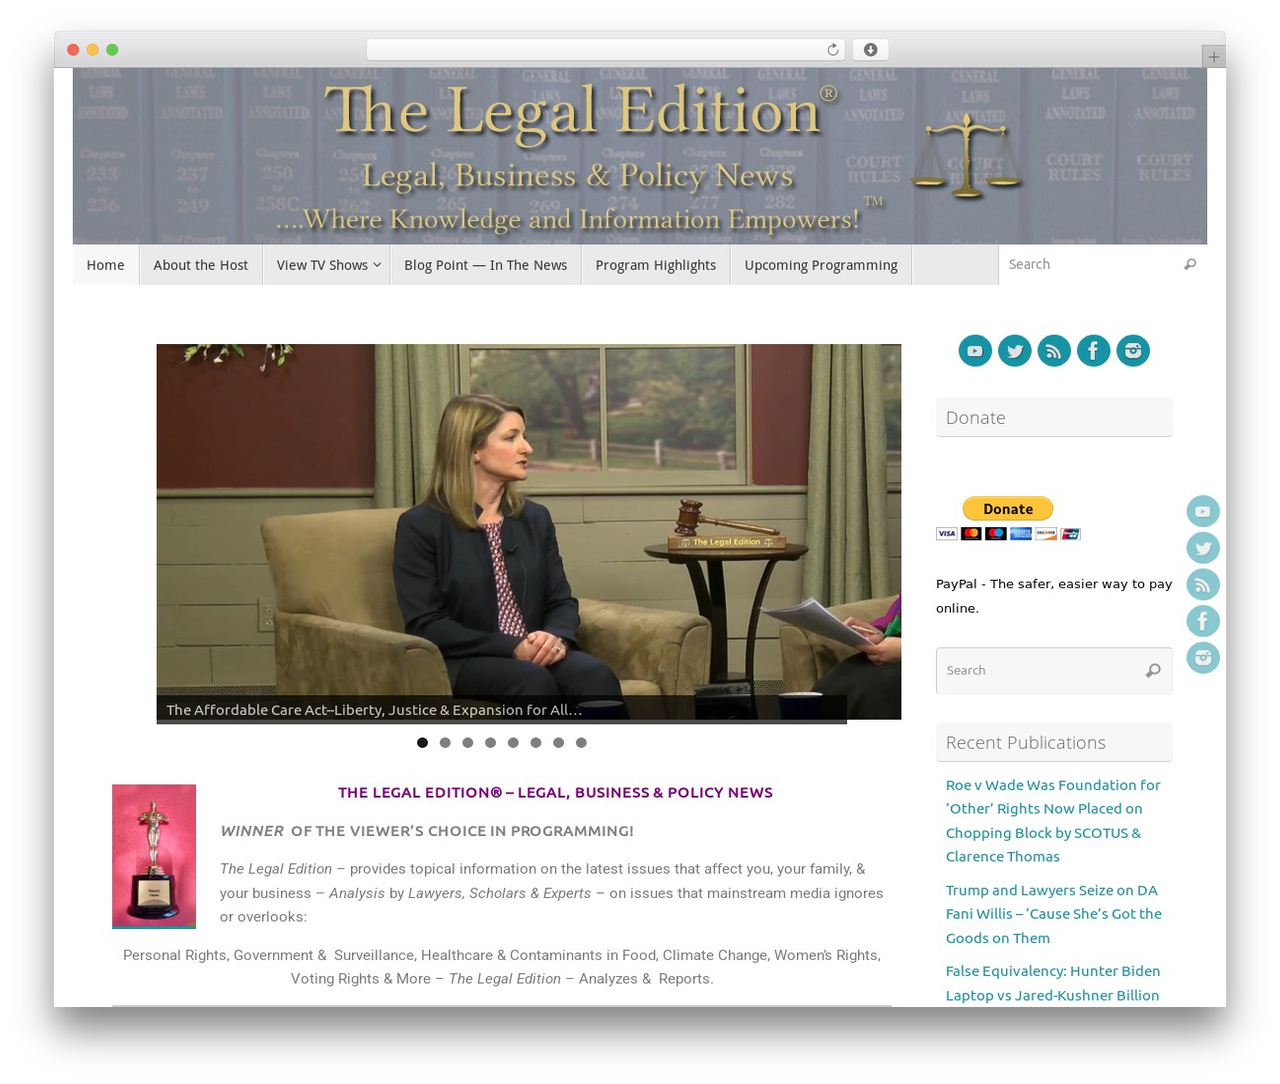1280x1084 pixels.
Task: Open the RSS feed icon in the sidebar header
Action: click(x=1054, y=351)
